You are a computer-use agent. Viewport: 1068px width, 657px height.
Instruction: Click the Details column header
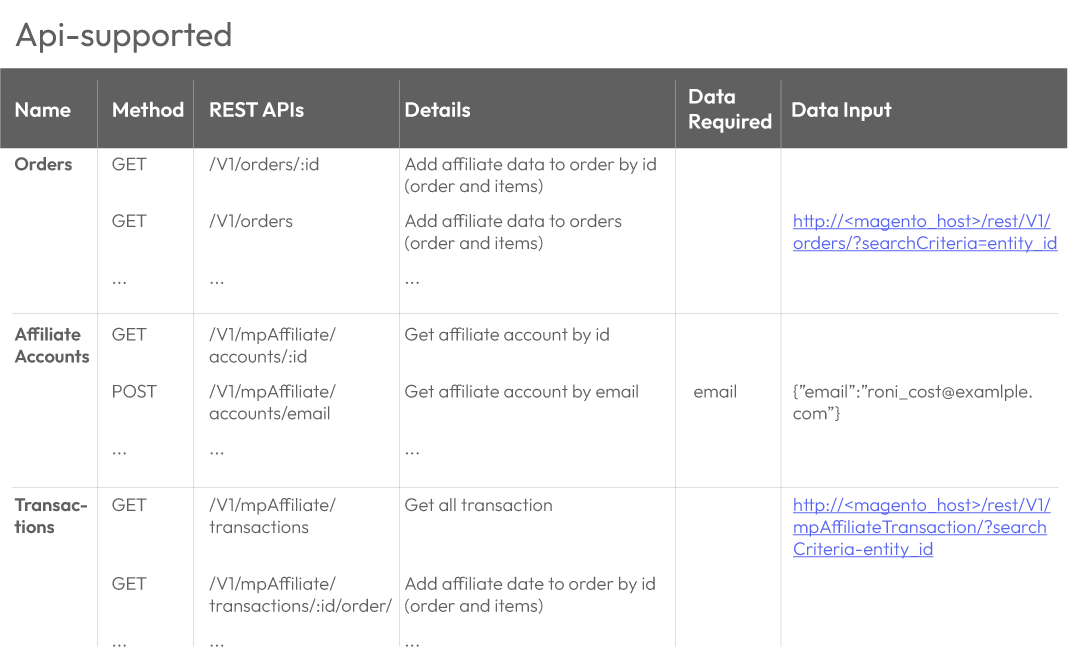(437, 110)
